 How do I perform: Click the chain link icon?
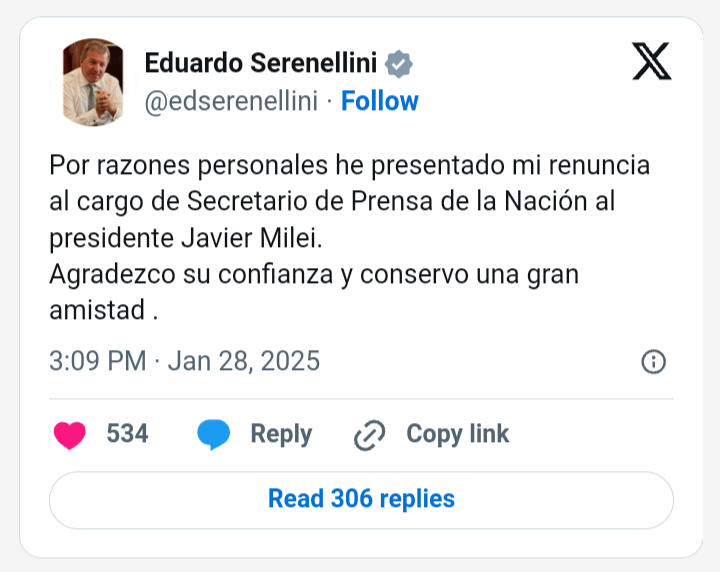click(x=370, y=435)
